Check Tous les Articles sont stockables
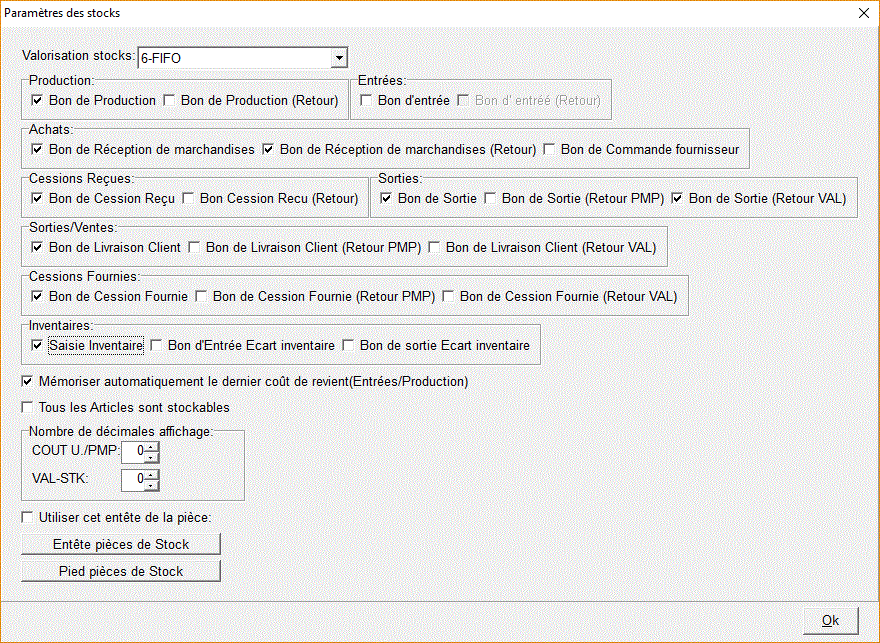The height and width of the screenshot is (643, 880). click(x=27, y=407)
